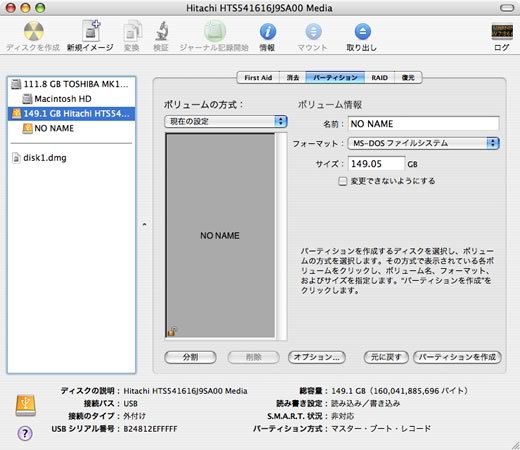Click the ディスクの説明 value Hitachi HTS541616J9SA00 Media

185,391
